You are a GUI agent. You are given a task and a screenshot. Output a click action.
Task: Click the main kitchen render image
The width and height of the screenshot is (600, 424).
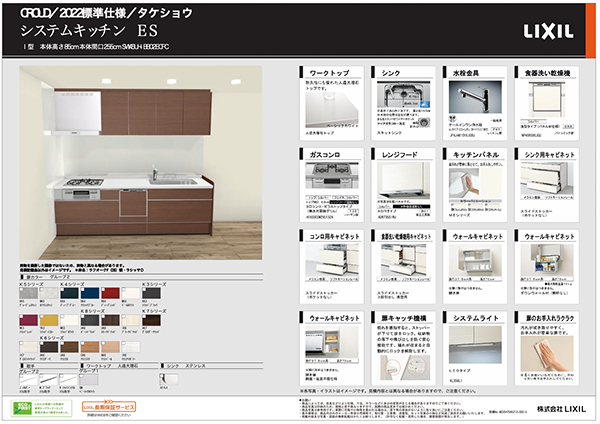[x=141, y=163]
